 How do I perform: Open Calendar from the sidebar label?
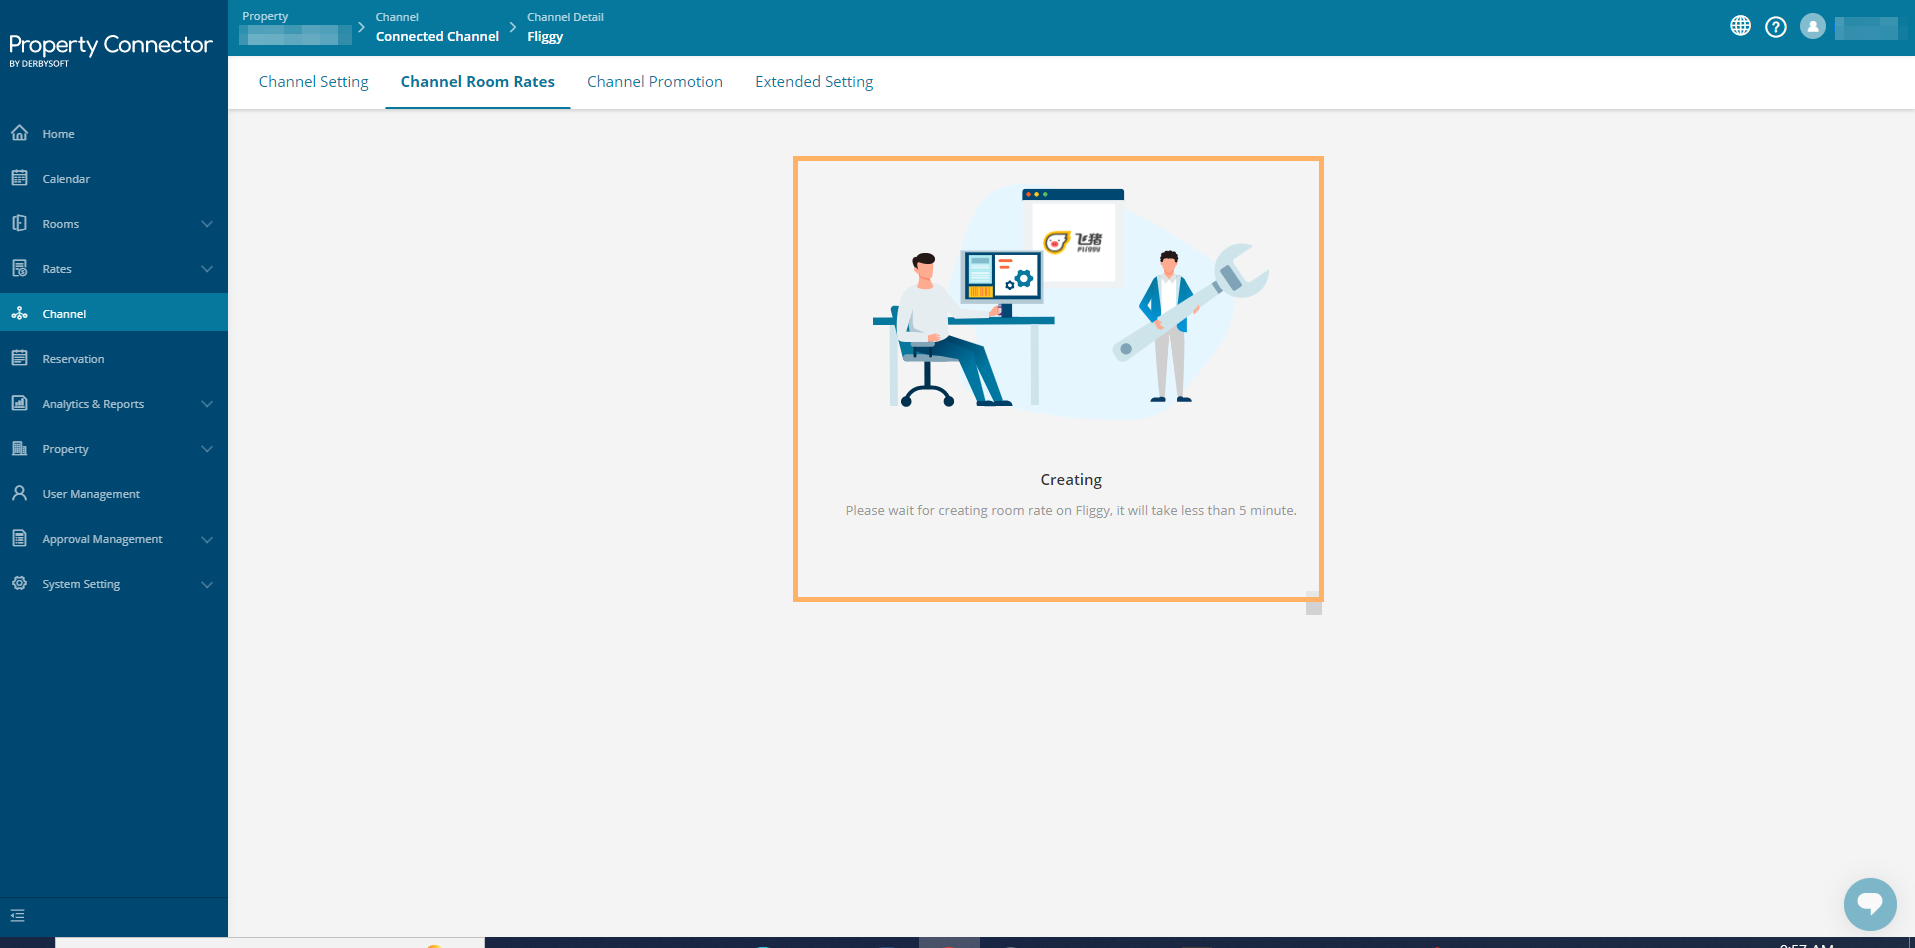(66, 179)
